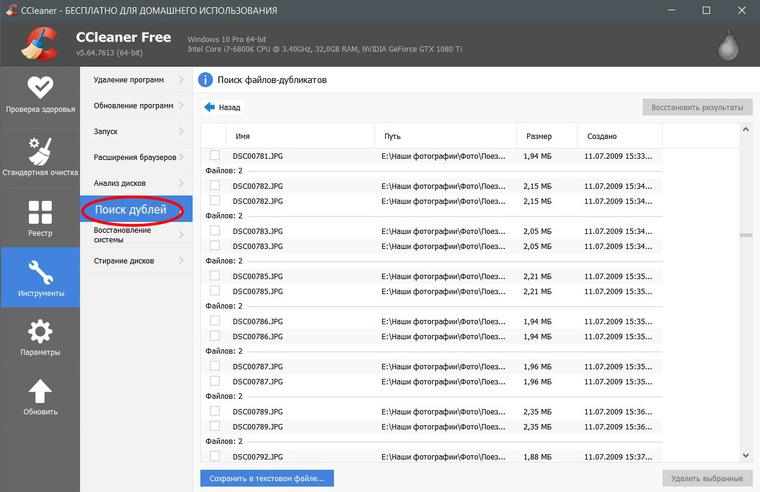Select second DSC00783.JPG file name
Viewport: 760px width, 492px height.
click(x=258, y=246)
